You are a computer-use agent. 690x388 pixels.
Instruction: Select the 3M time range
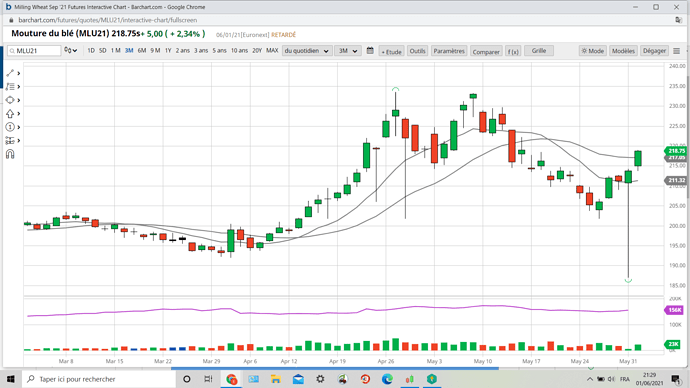pos(129,51)
